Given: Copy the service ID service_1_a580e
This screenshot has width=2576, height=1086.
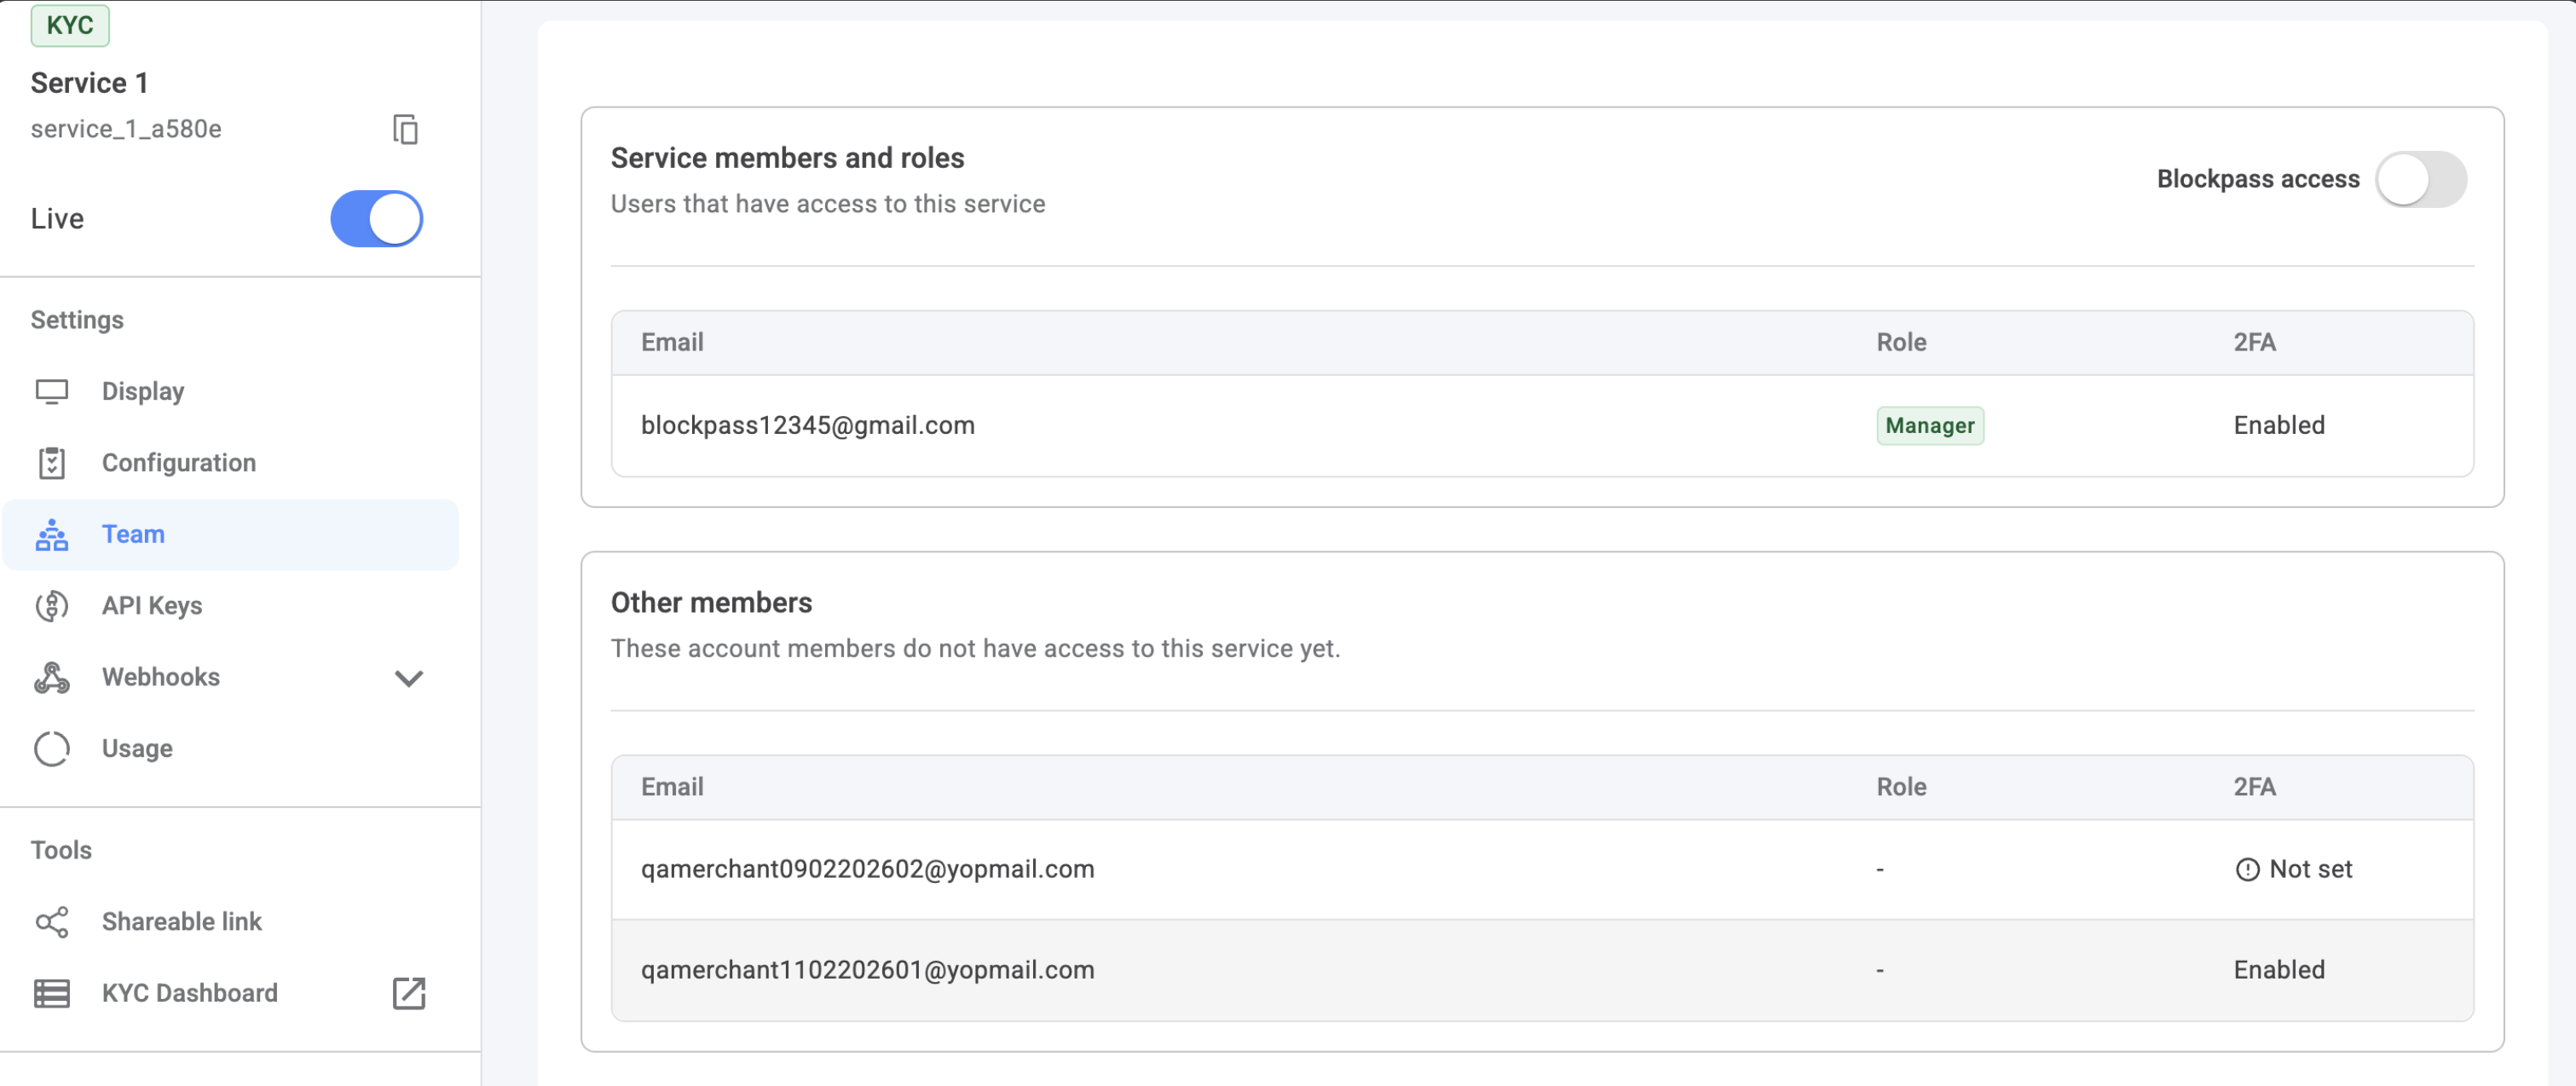Looking at the screenshot, I should click(x=405, y=130).
